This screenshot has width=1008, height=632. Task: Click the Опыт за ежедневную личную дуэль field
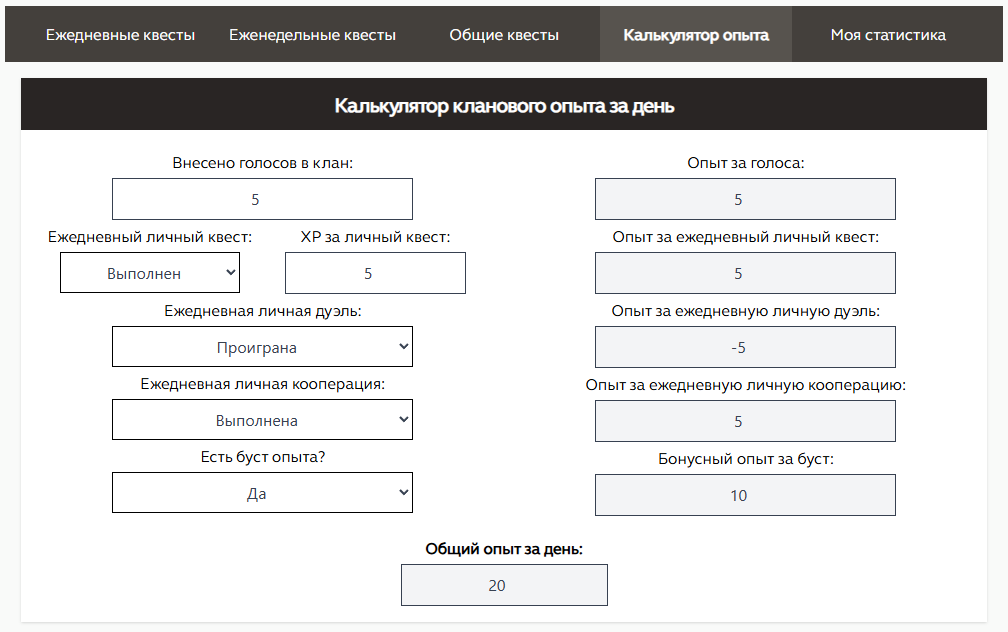(x=745, y=347)
